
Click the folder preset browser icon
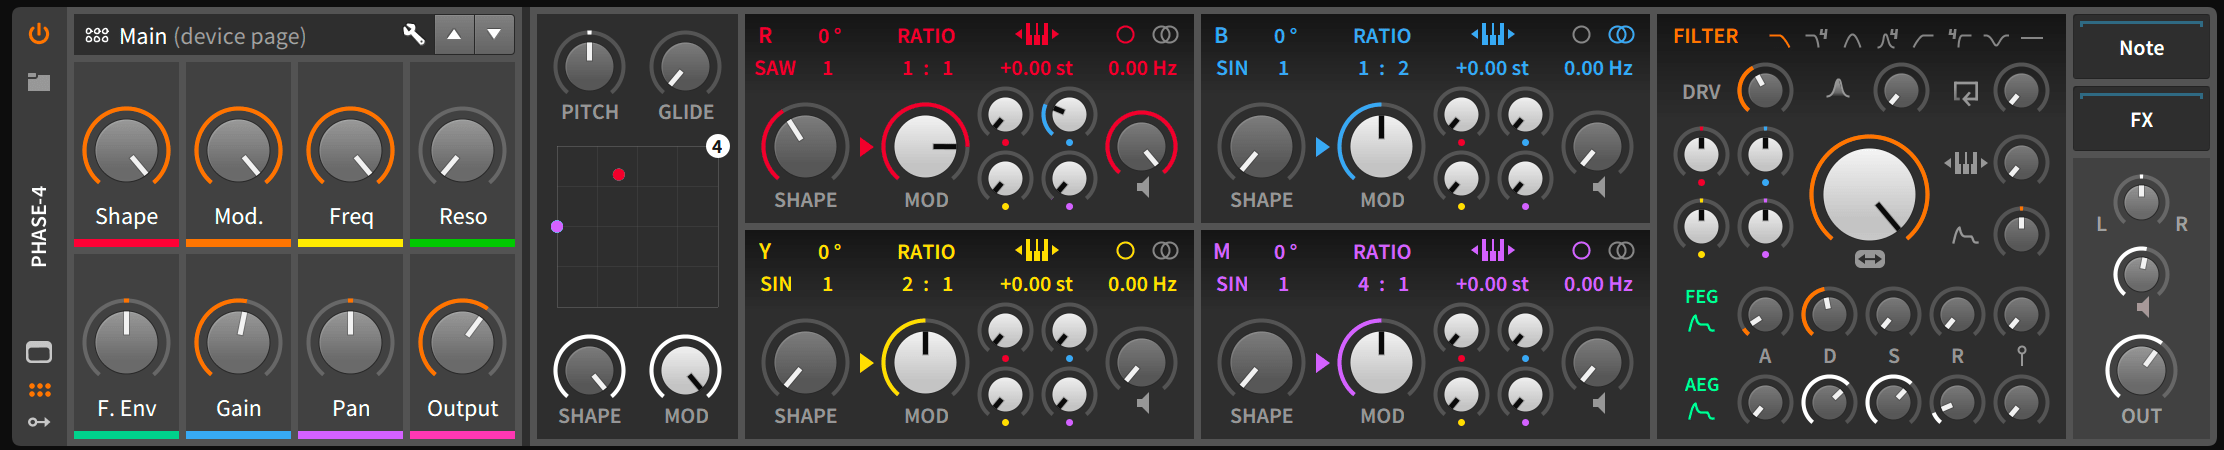click(x=39, y=82)
